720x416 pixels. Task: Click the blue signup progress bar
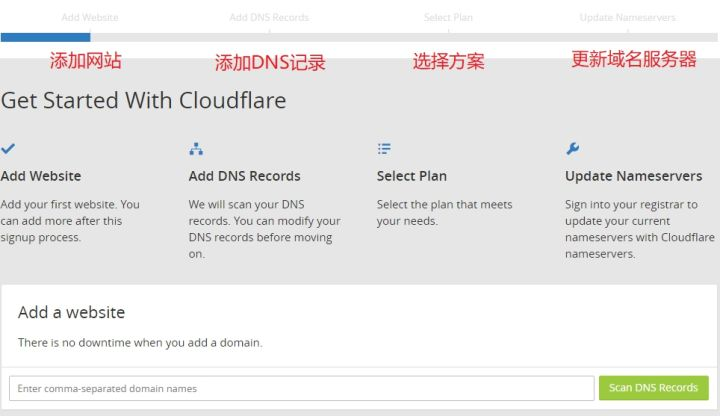coord(45,37)
